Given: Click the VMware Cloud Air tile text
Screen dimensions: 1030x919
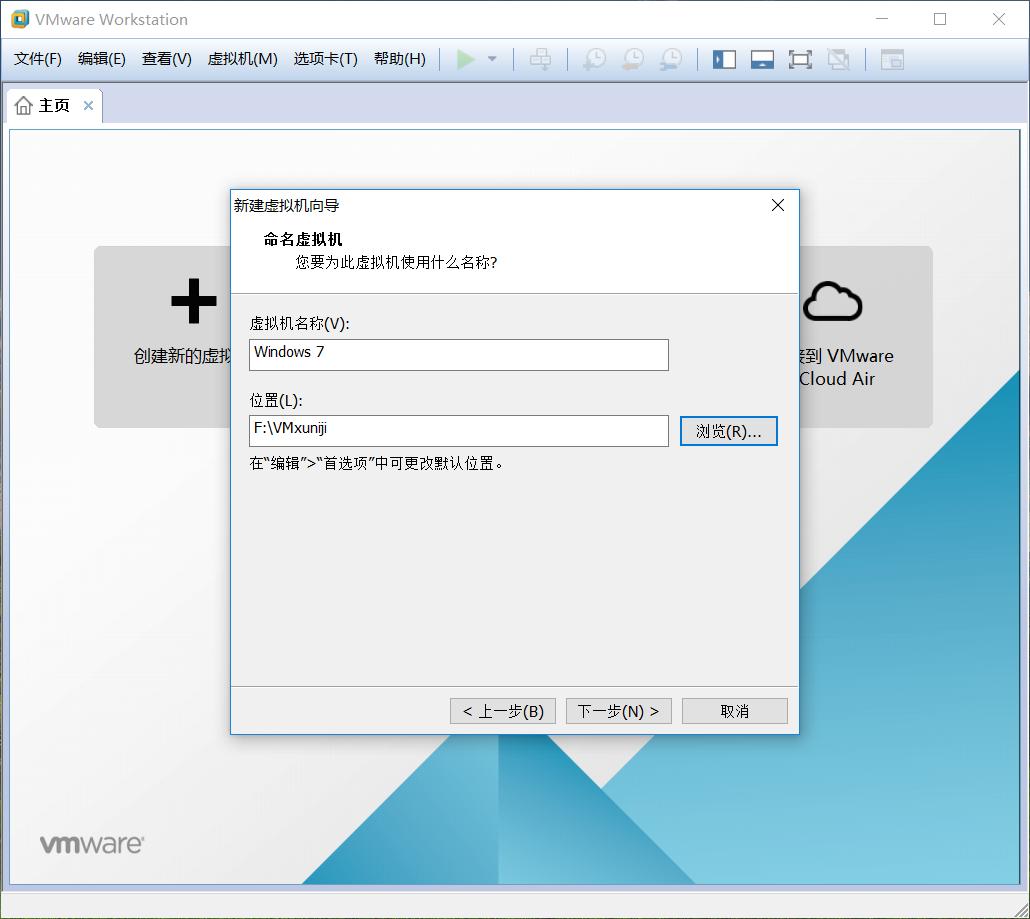Looking at the screenshot, I should [846, 367].
